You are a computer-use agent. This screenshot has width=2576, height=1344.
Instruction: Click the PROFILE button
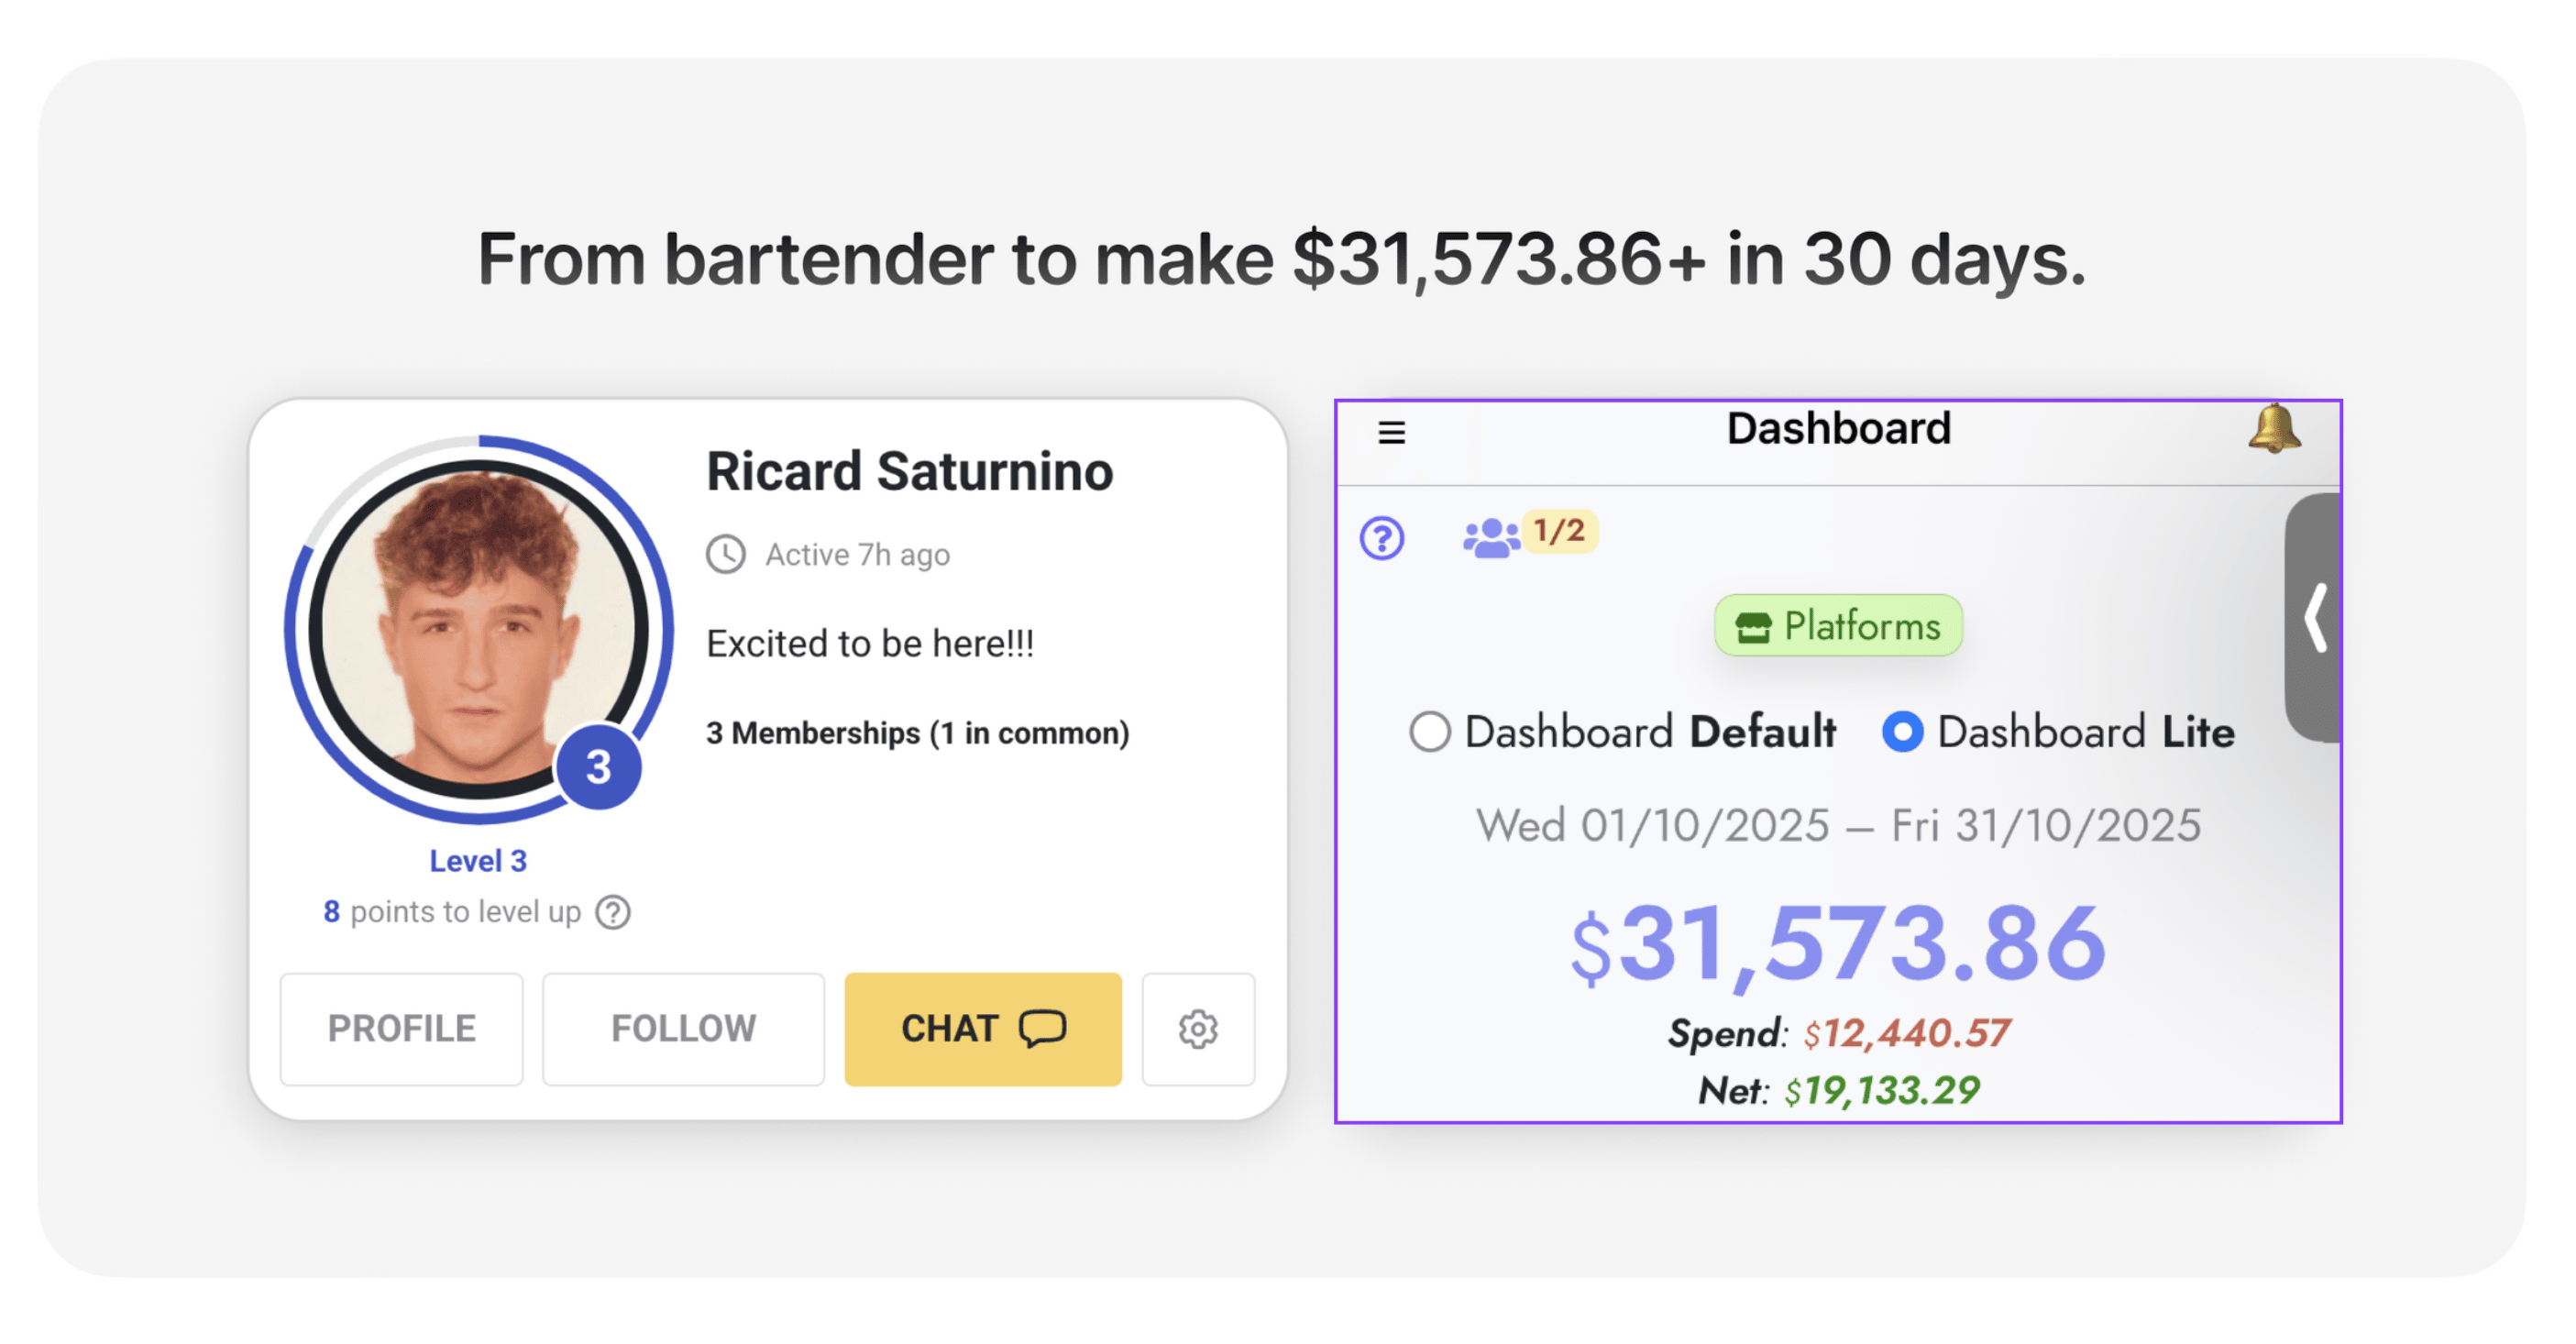coord(401,1028)
